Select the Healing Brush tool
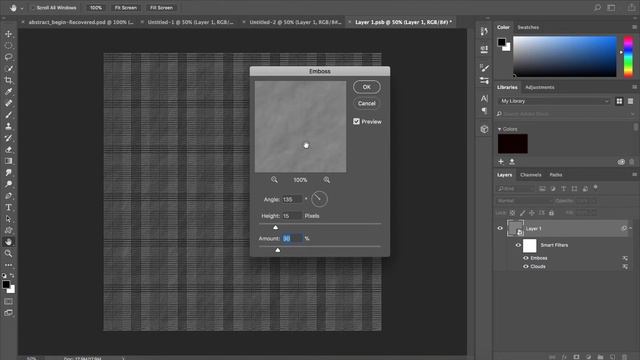The image size is (640, 360). click(x=9, y=103)
